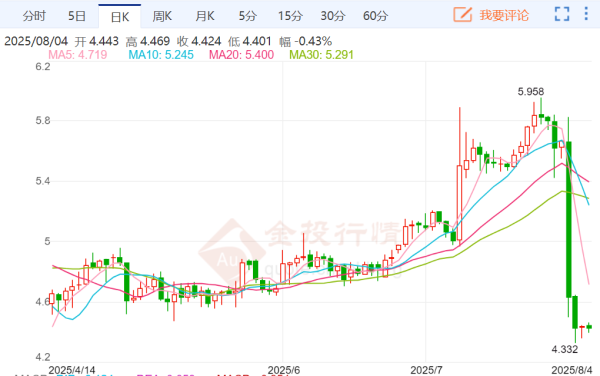Select the 30分 interval tab
Screen dimensions: 600x376
[333, 16]
